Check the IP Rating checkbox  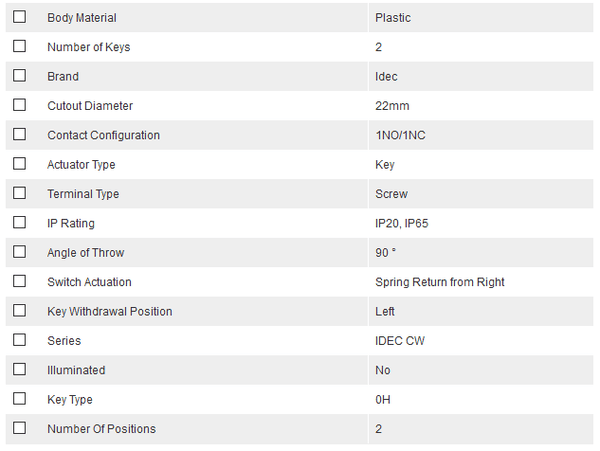point(19,223)
